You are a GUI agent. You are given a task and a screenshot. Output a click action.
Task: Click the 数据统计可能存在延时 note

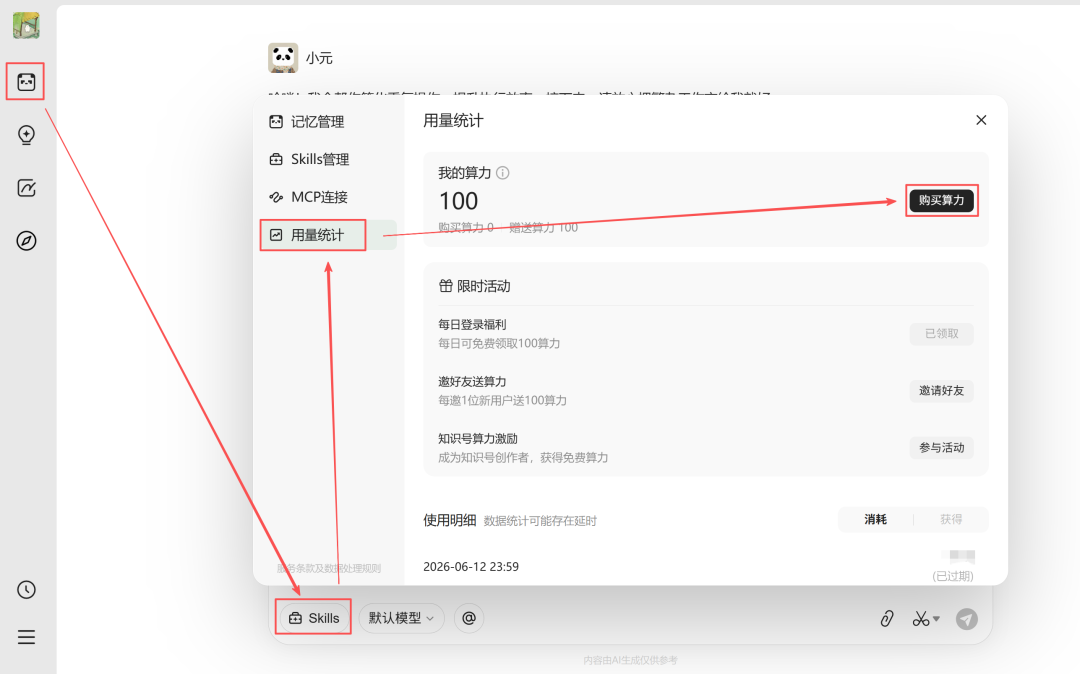(540, 521)
